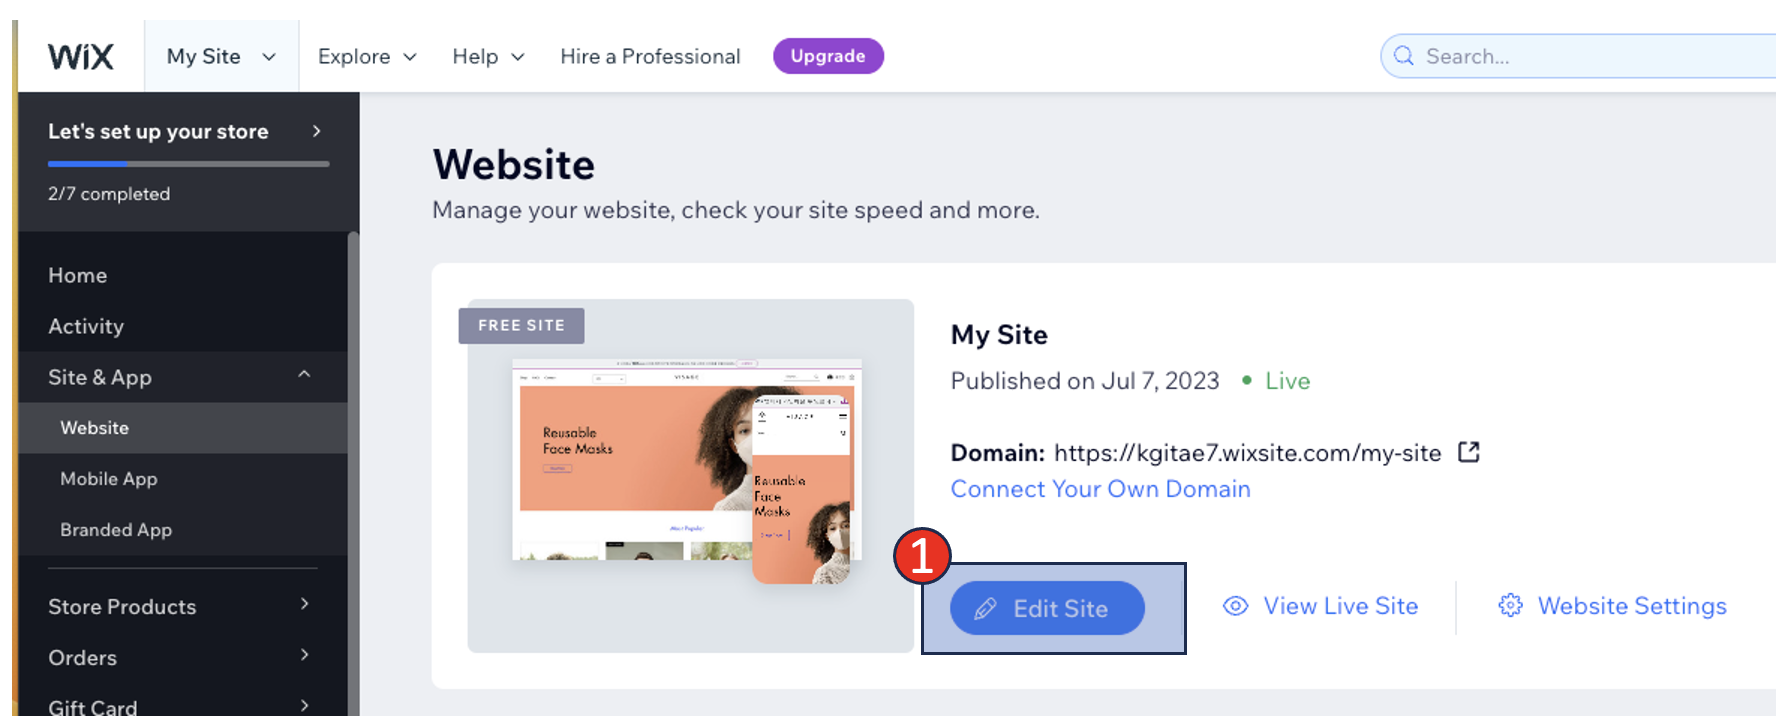Select the Site & App sidebar section
The image size is (1792, 726).
coord(183,377)
